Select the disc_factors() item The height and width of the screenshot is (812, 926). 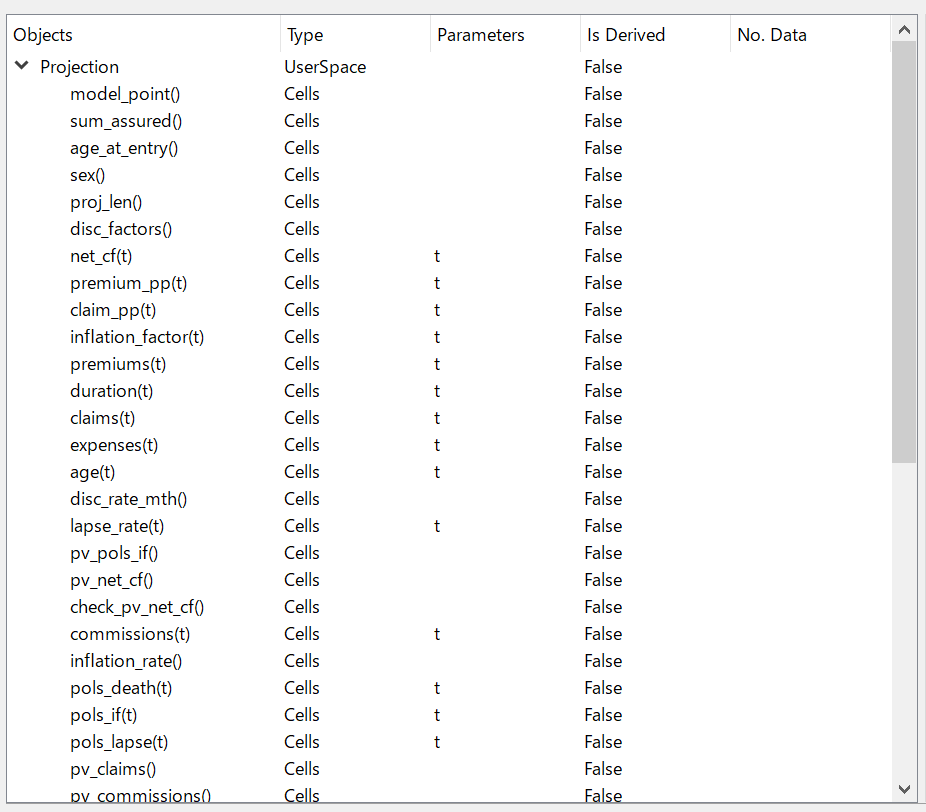[121, 229]
